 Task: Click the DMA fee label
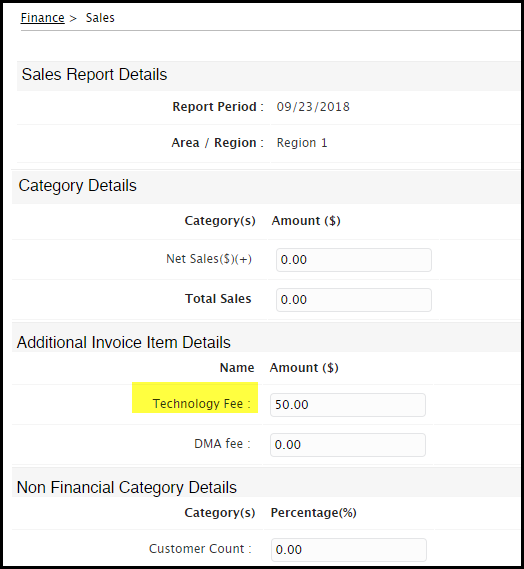pos(222,443)
